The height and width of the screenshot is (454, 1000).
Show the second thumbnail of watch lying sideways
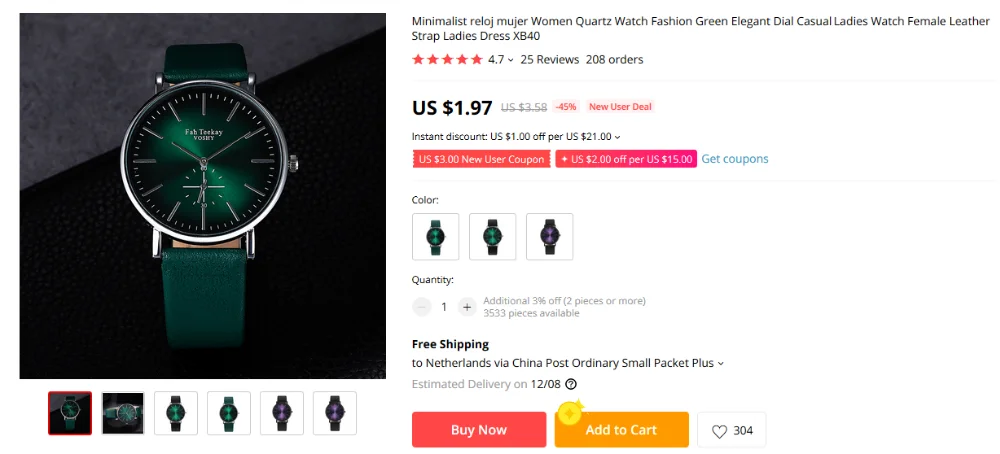click(123, 413)
